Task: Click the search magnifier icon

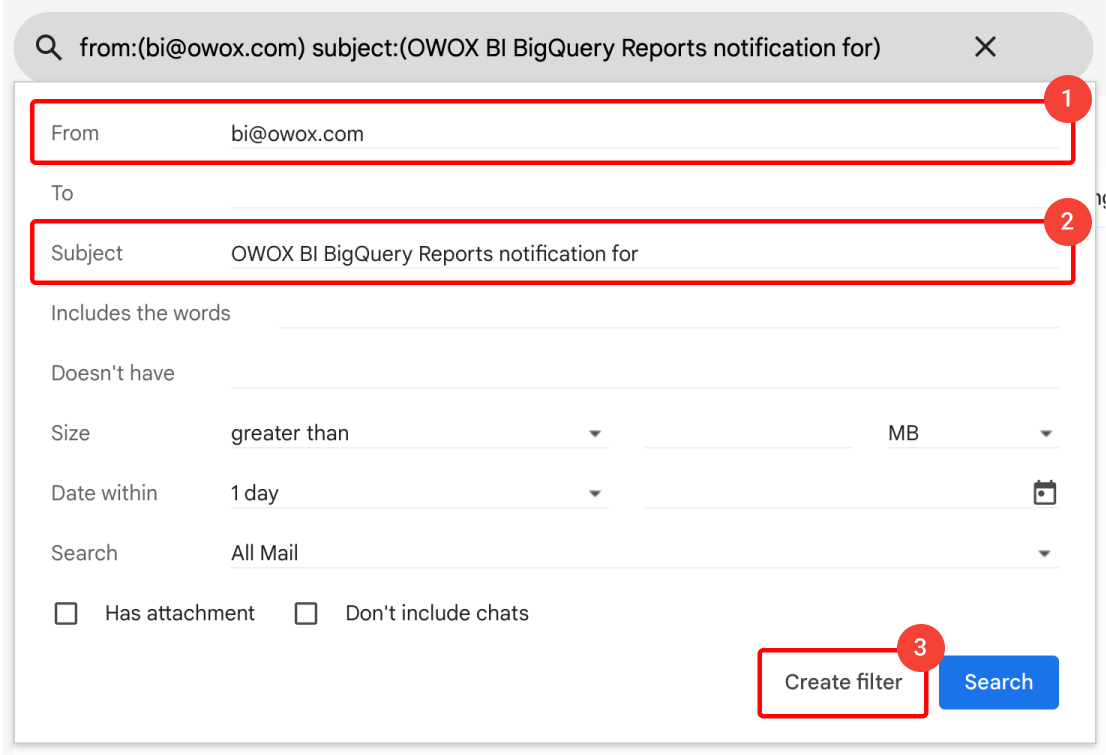Action: [49, 48]
